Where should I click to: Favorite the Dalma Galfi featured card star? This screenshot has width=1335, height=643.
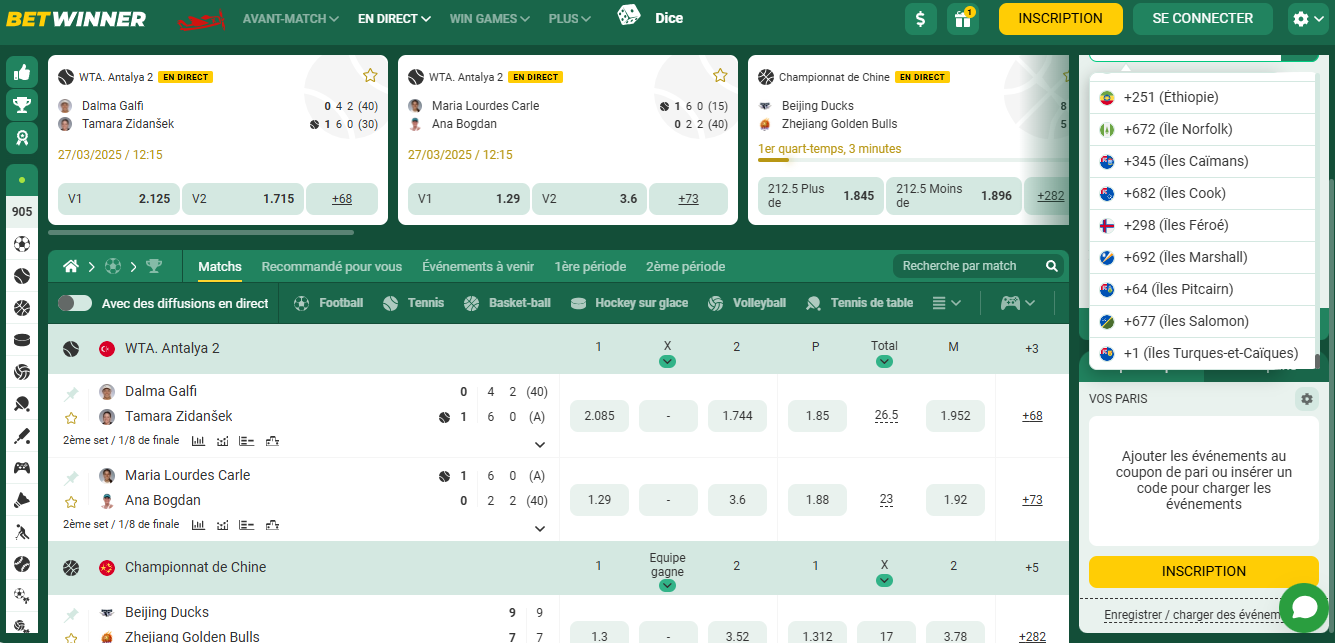pyautogui.click(x=370, y=75)
